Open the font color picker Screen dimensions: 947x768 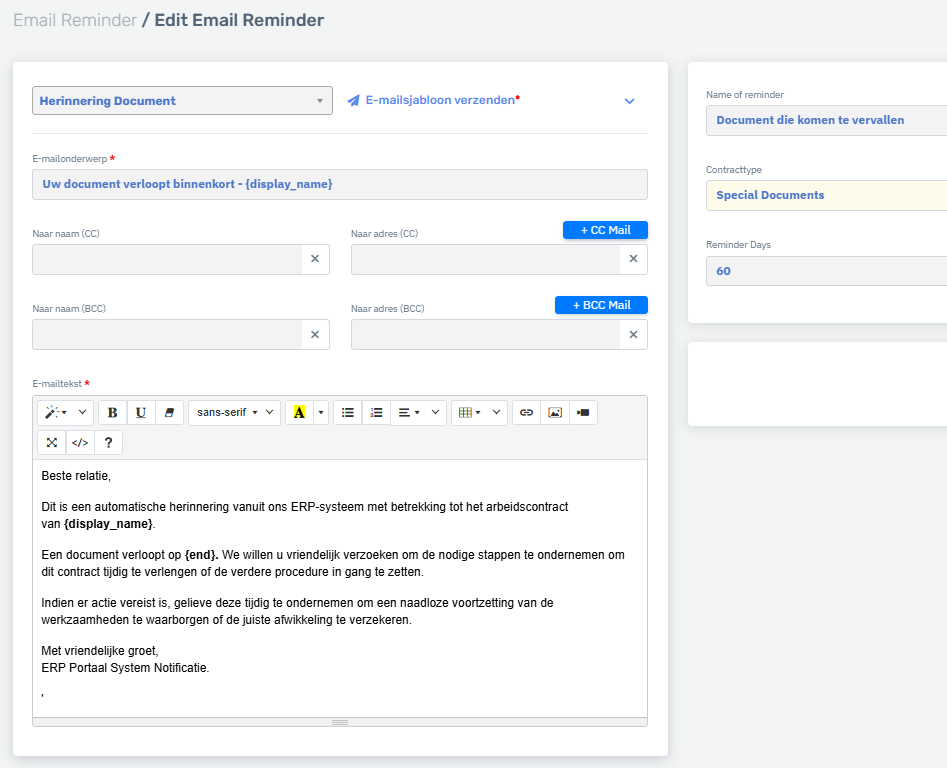pos(300,412)
